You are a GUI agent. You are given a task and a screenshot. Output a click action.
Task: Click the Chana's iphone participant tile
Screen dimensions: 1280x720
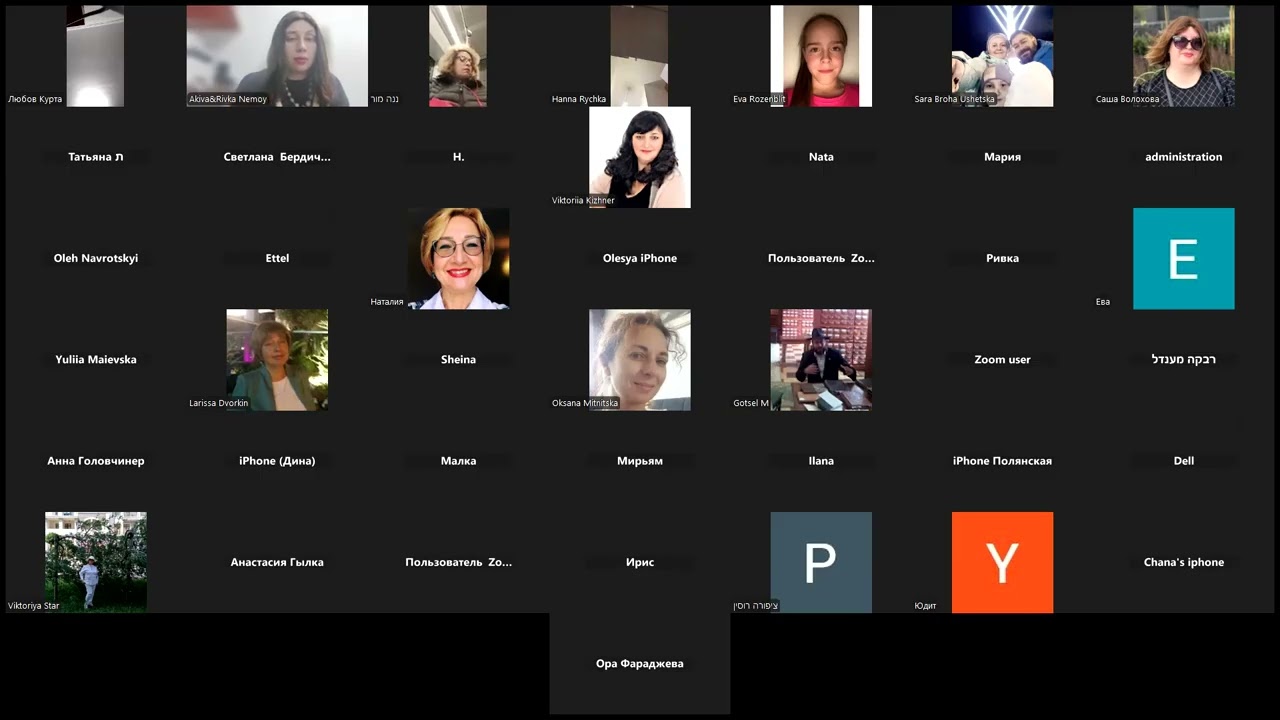(x=1183, y=562)
